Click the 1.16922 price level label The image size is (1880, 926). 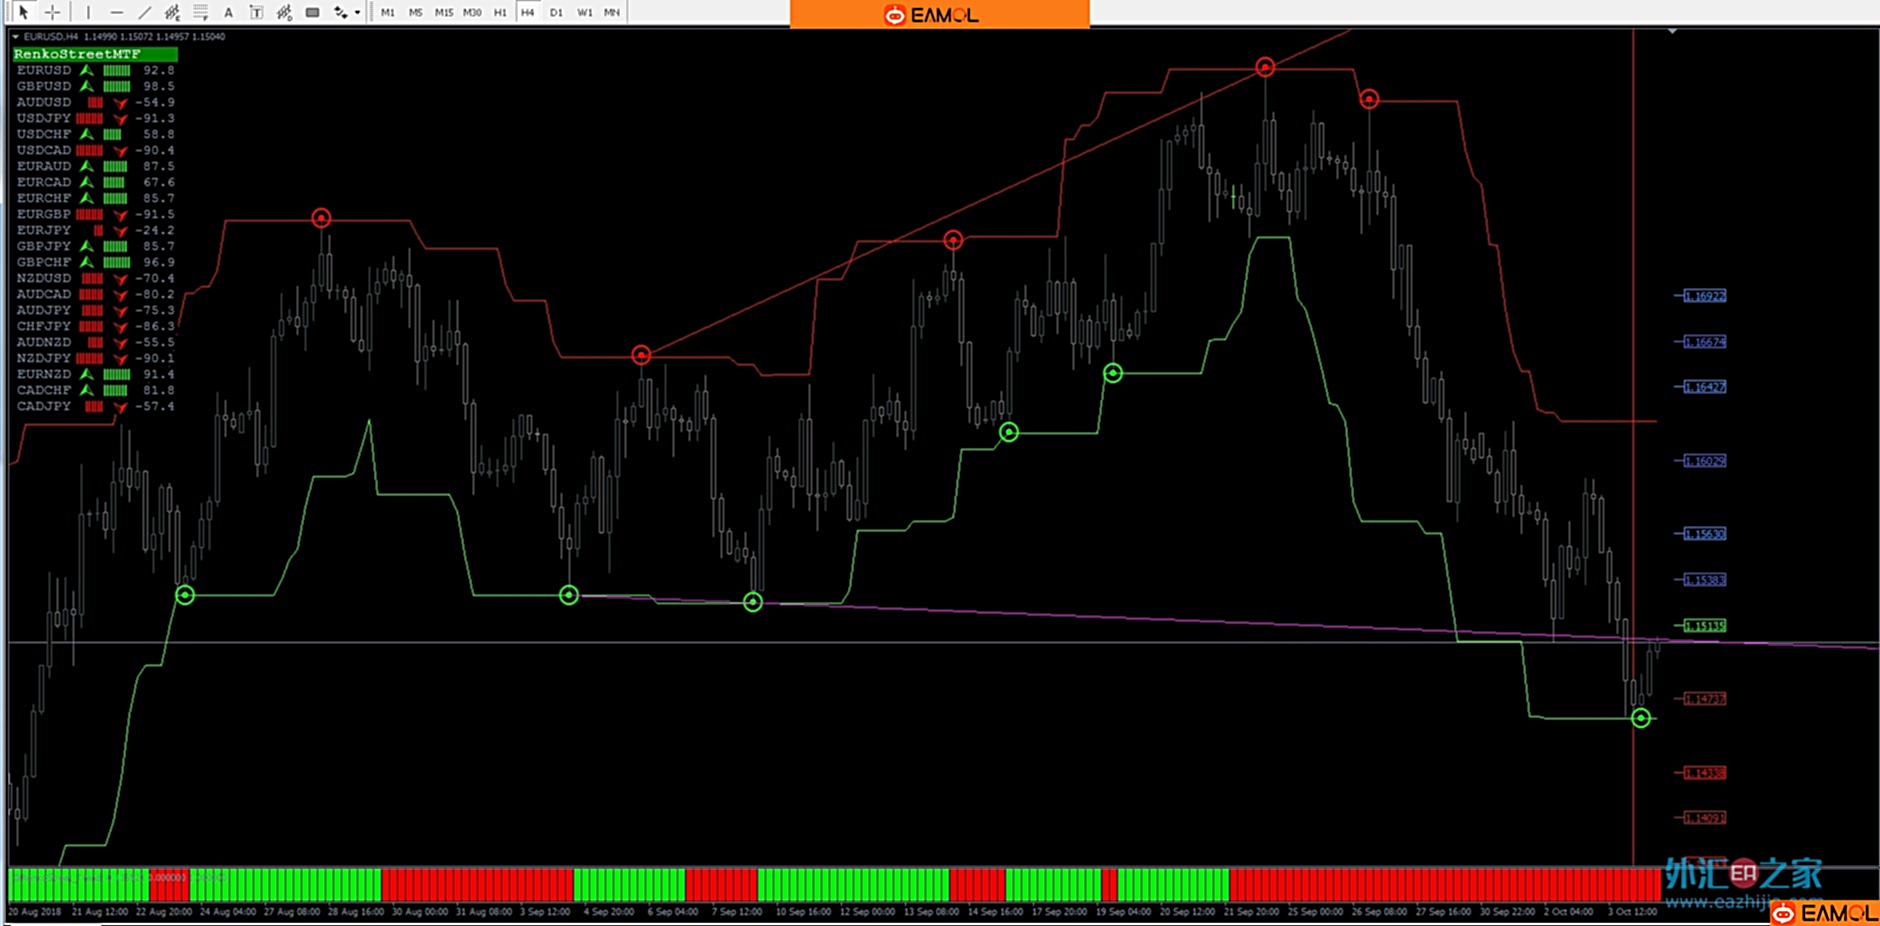1704,296
